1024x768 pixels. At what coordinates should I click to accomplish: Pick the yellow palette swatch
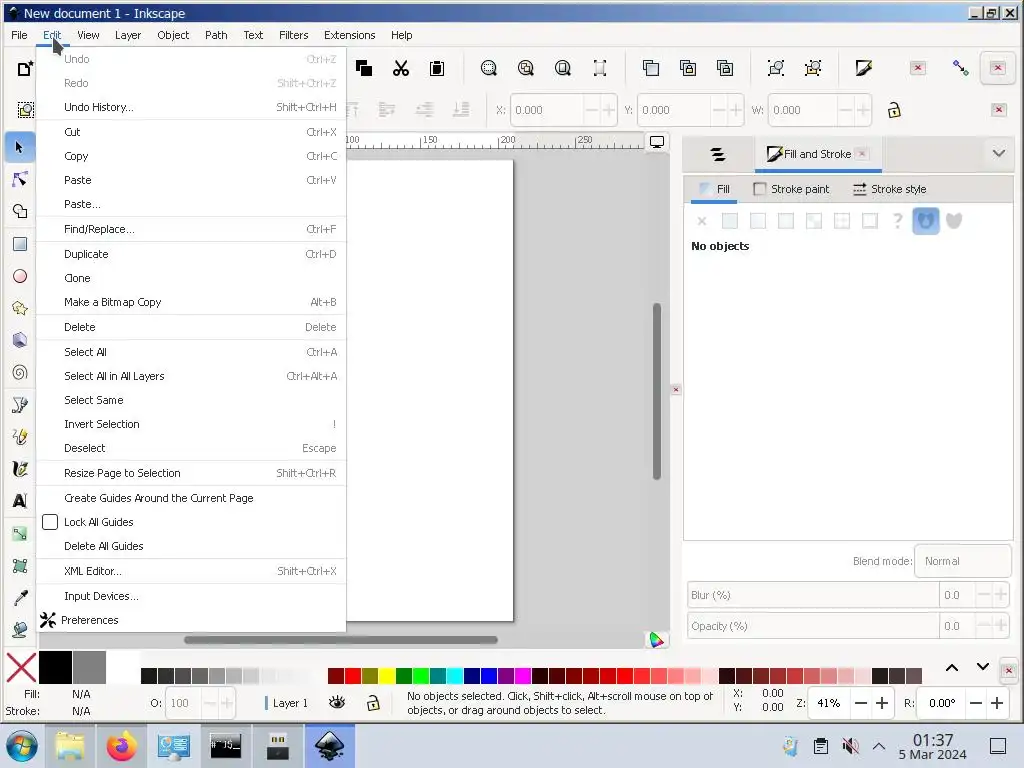point(387,675)
